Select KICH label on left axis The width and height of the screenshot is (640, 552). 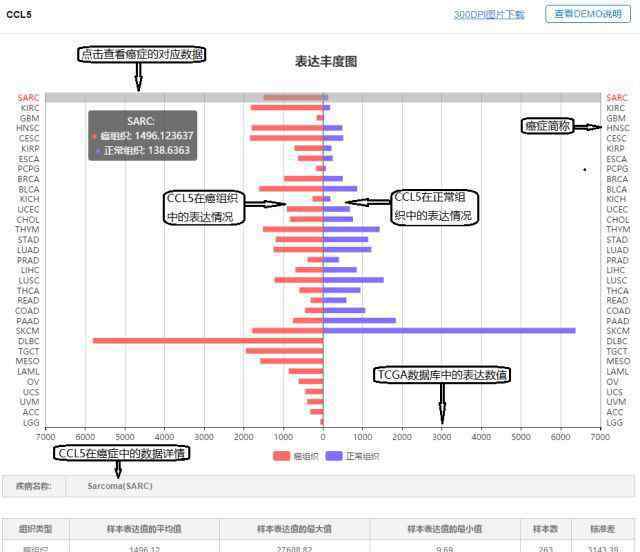click(x=30, y=199)
